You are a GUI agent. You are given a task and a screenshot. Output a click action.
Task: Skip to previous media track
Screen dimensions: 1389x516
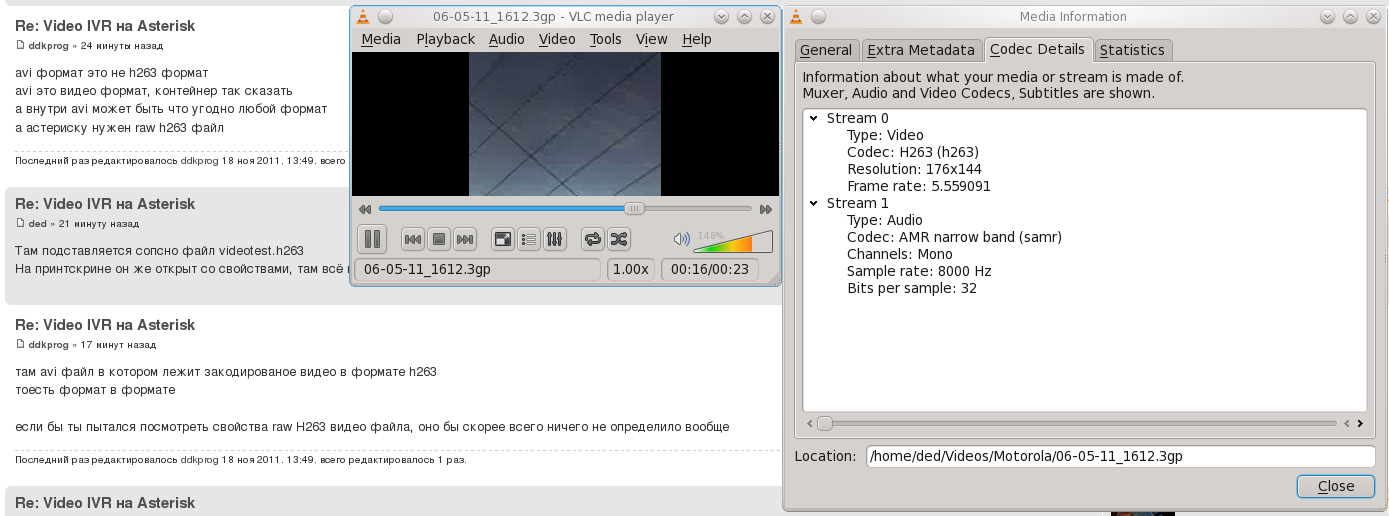[412, 239]
